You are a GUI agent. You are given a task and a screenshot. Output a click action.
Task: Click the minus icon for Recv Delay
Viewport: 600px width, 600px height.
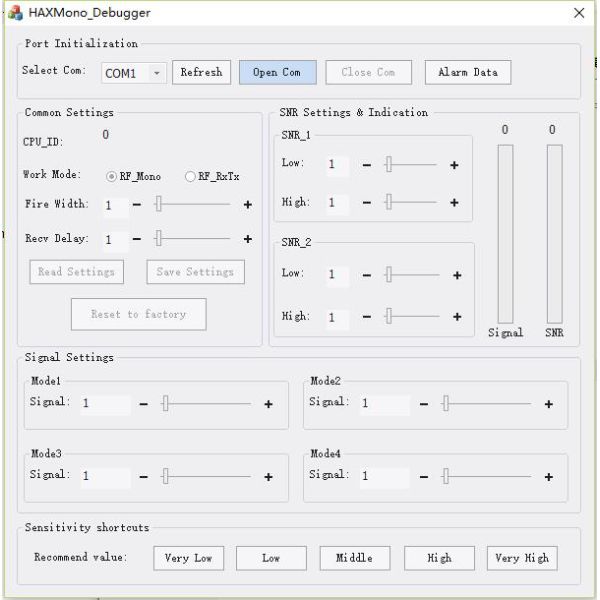tap(137, 240)
